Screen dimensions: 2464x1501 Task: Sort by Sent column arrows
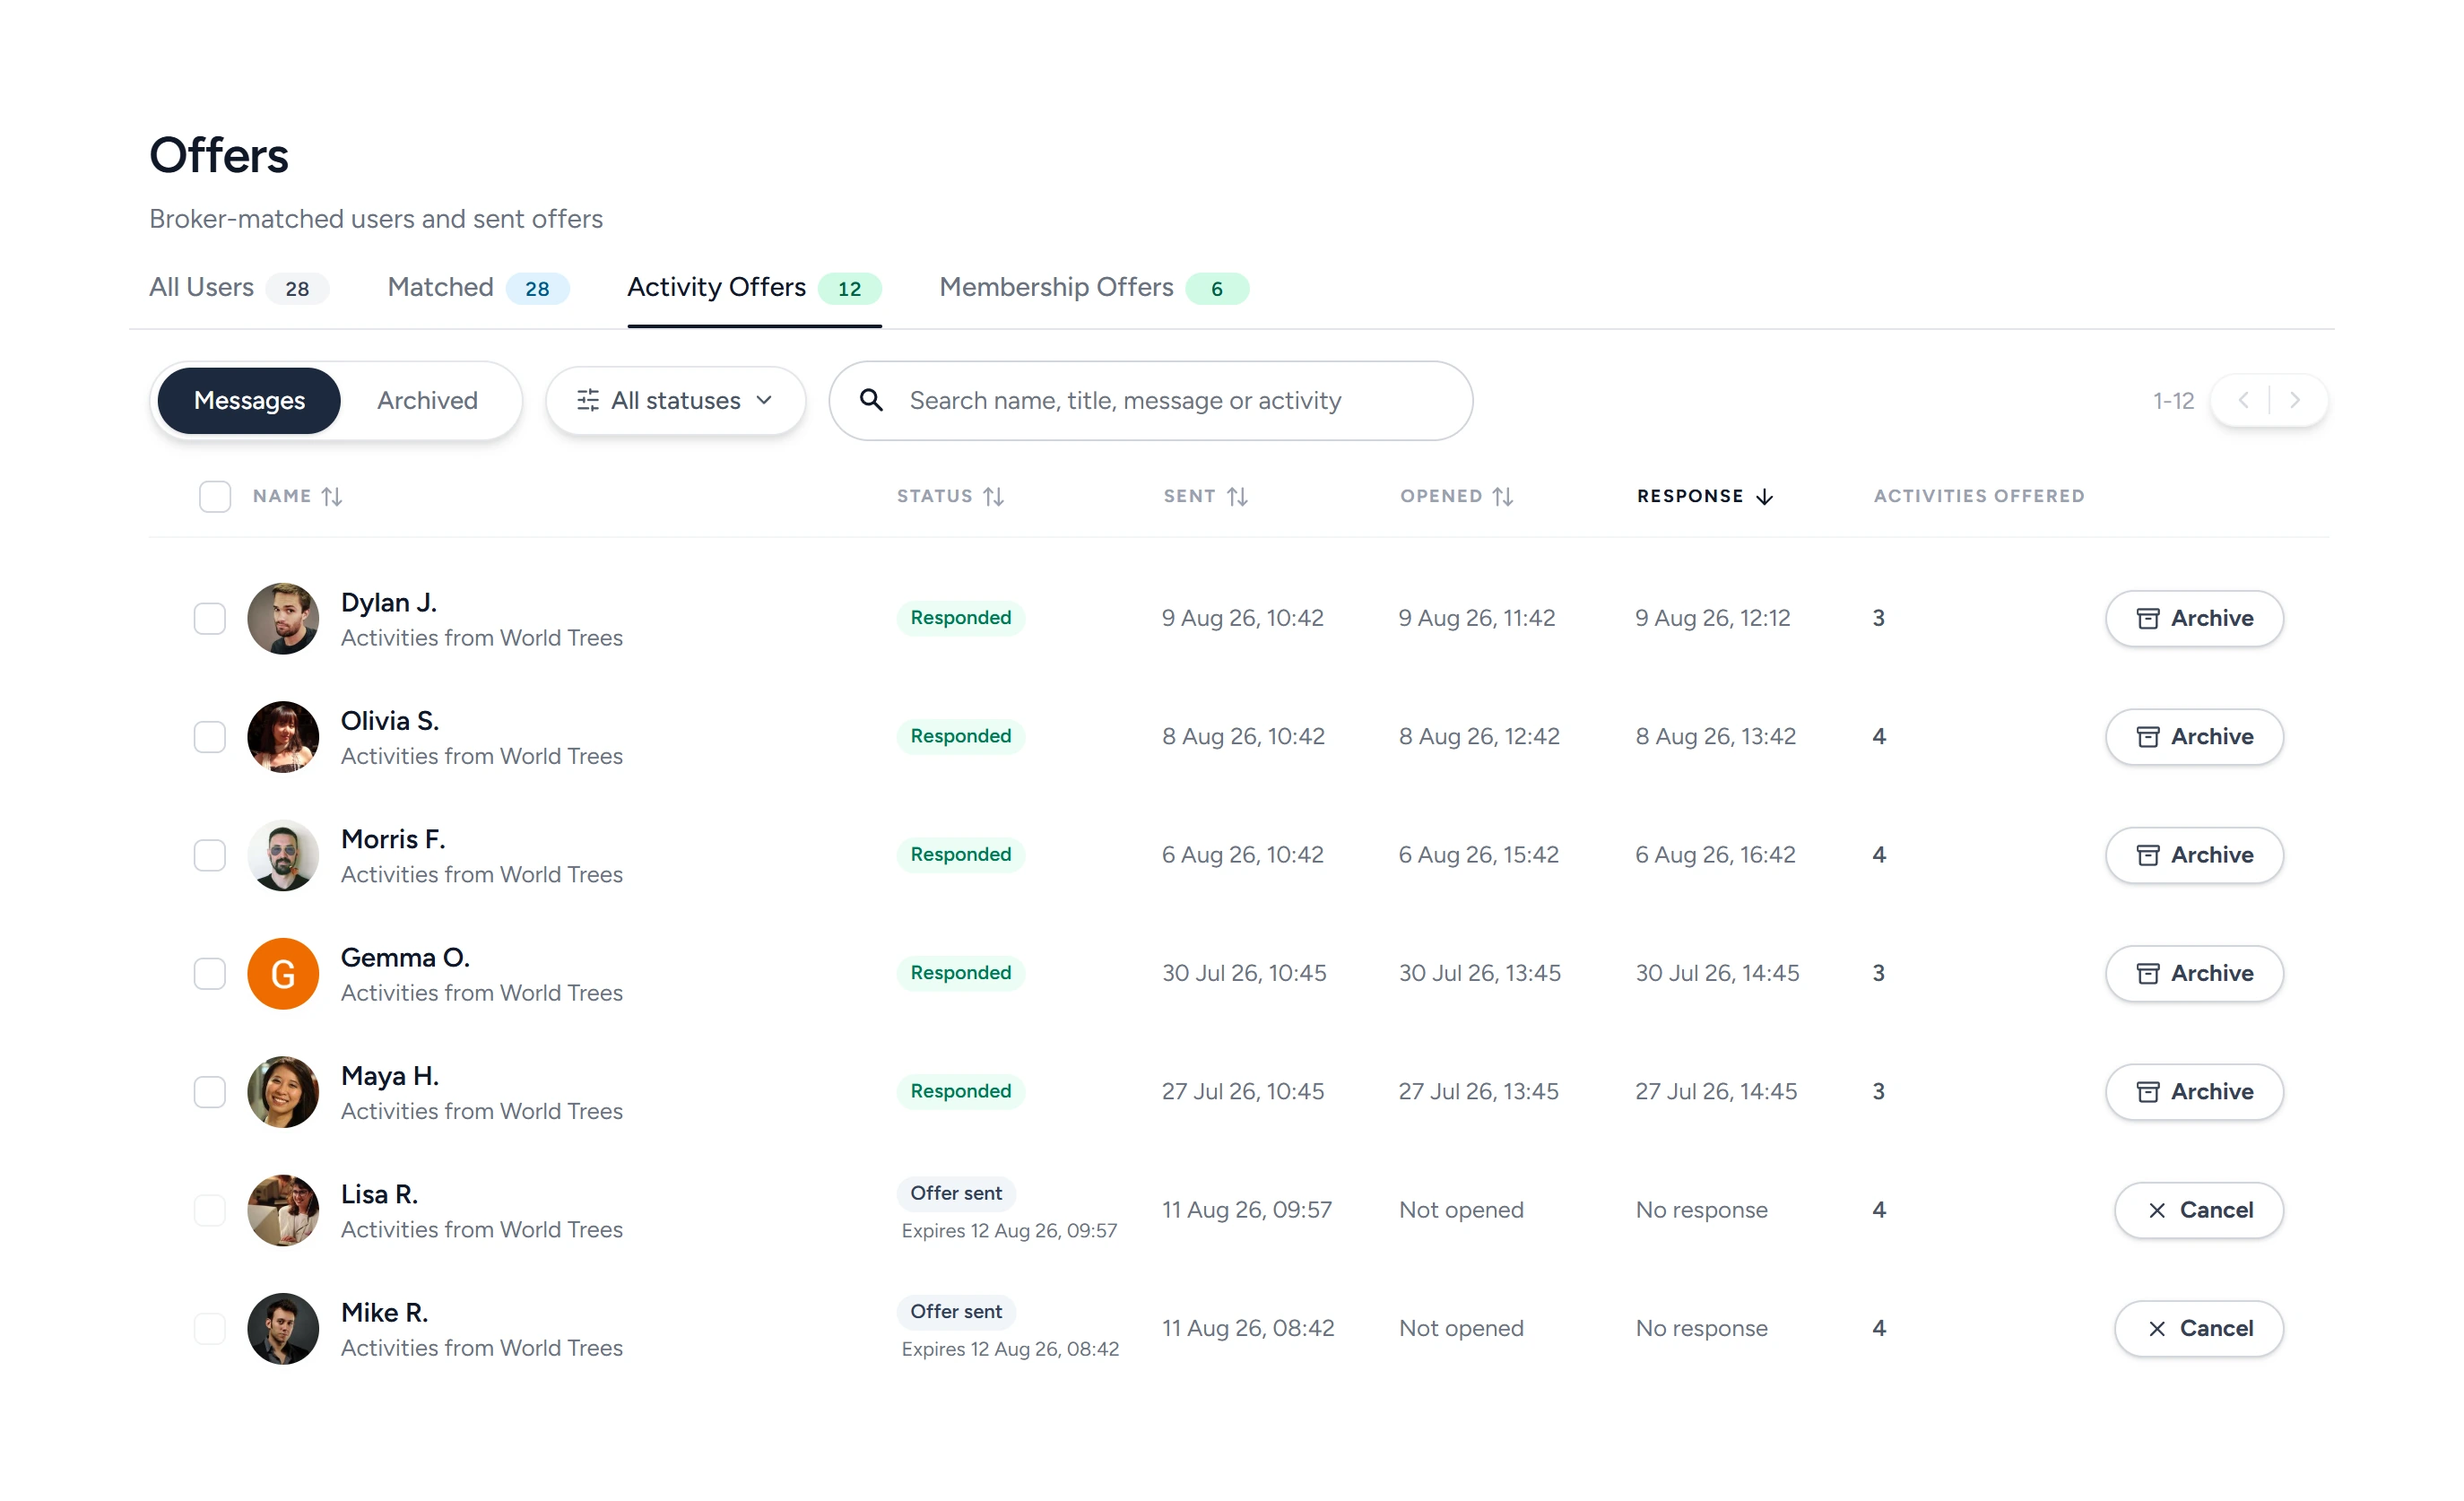coord(1237,496)
